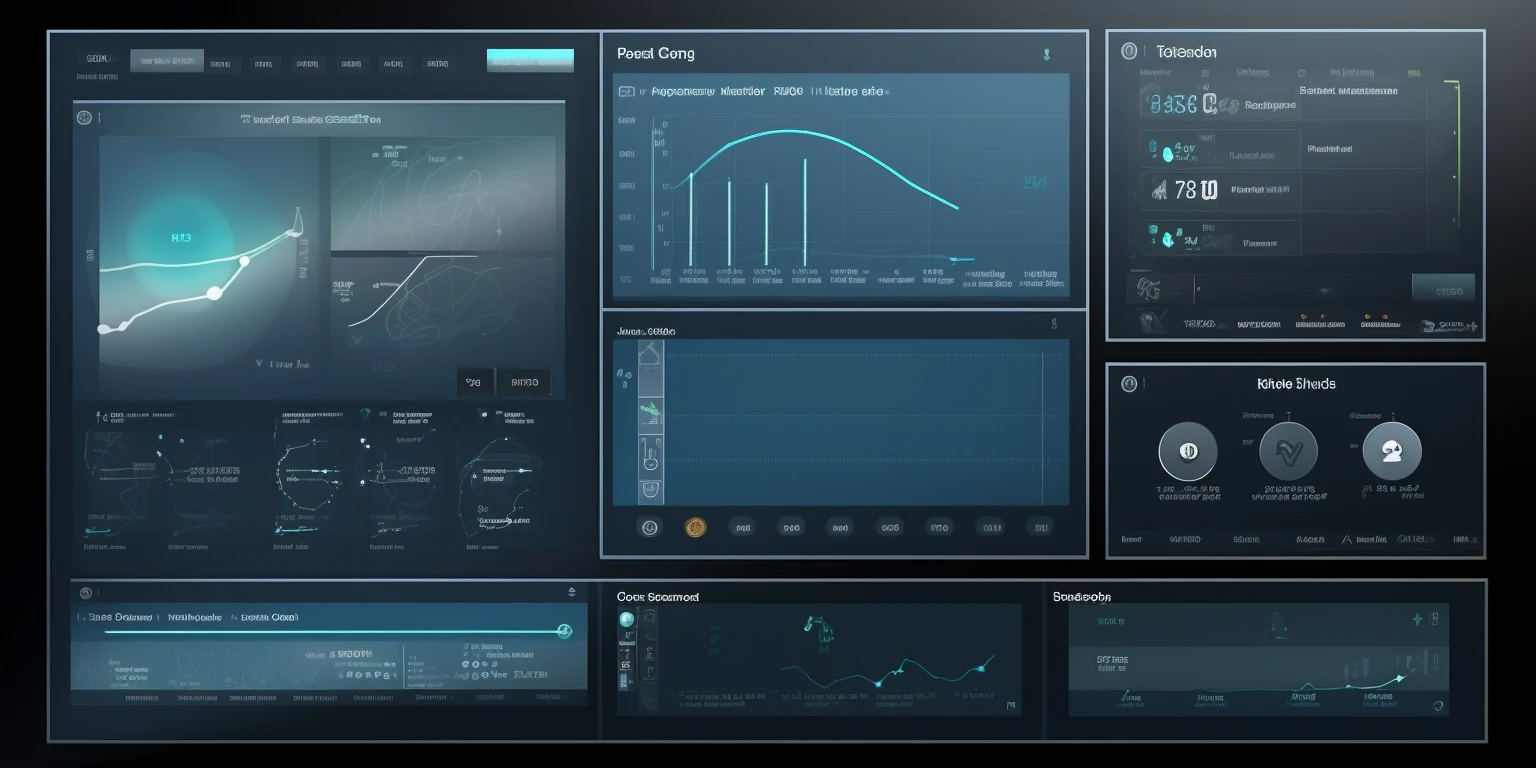Toggle the first pill button right of orange icon

coord(742,527)
